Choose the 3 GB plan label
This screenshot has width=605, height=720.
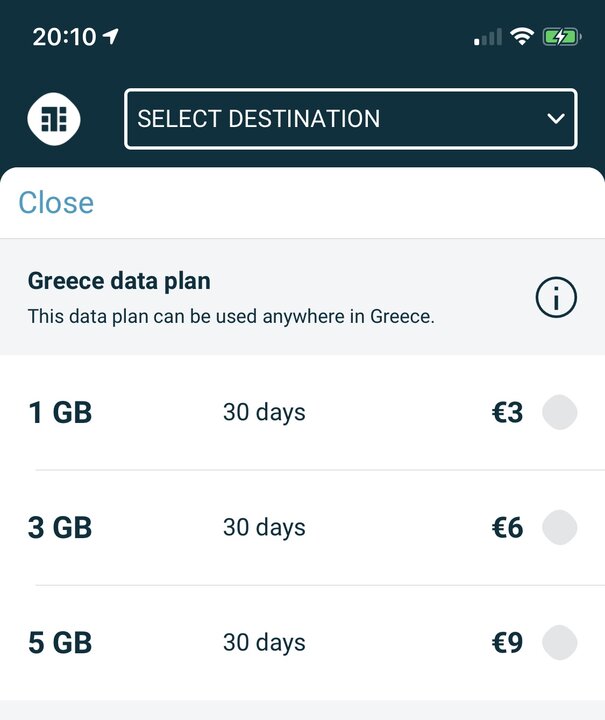[60, 528]
